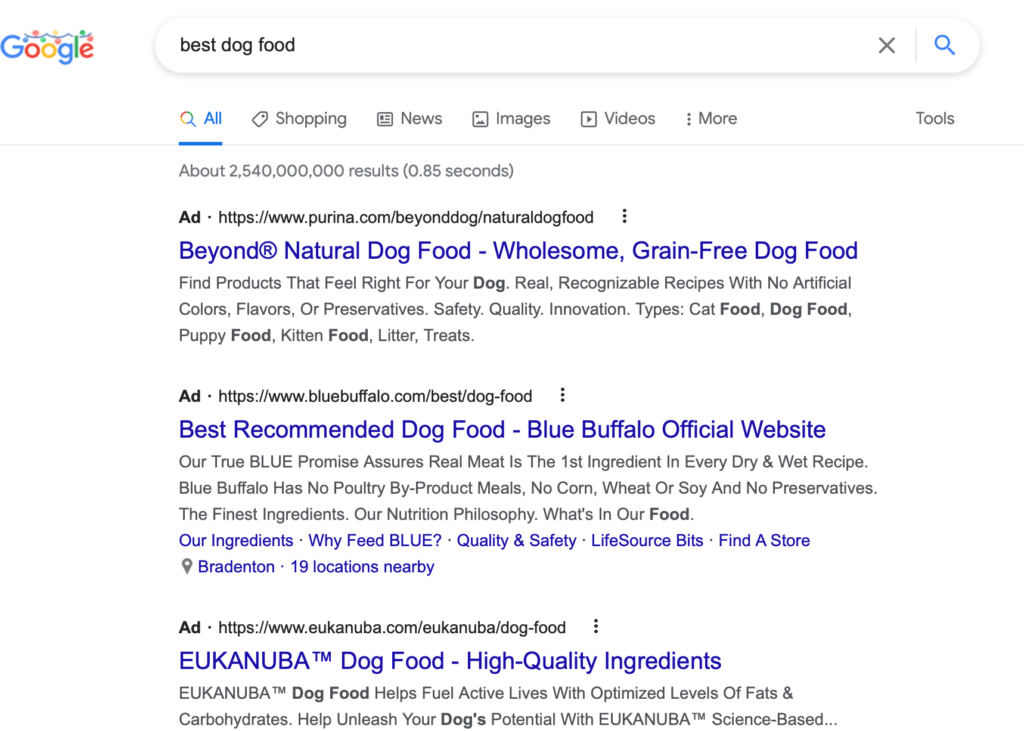Switch to the News results tab
Viewport: 1024px width, 731px height.
pyautogui.click(x=409, y=119)
